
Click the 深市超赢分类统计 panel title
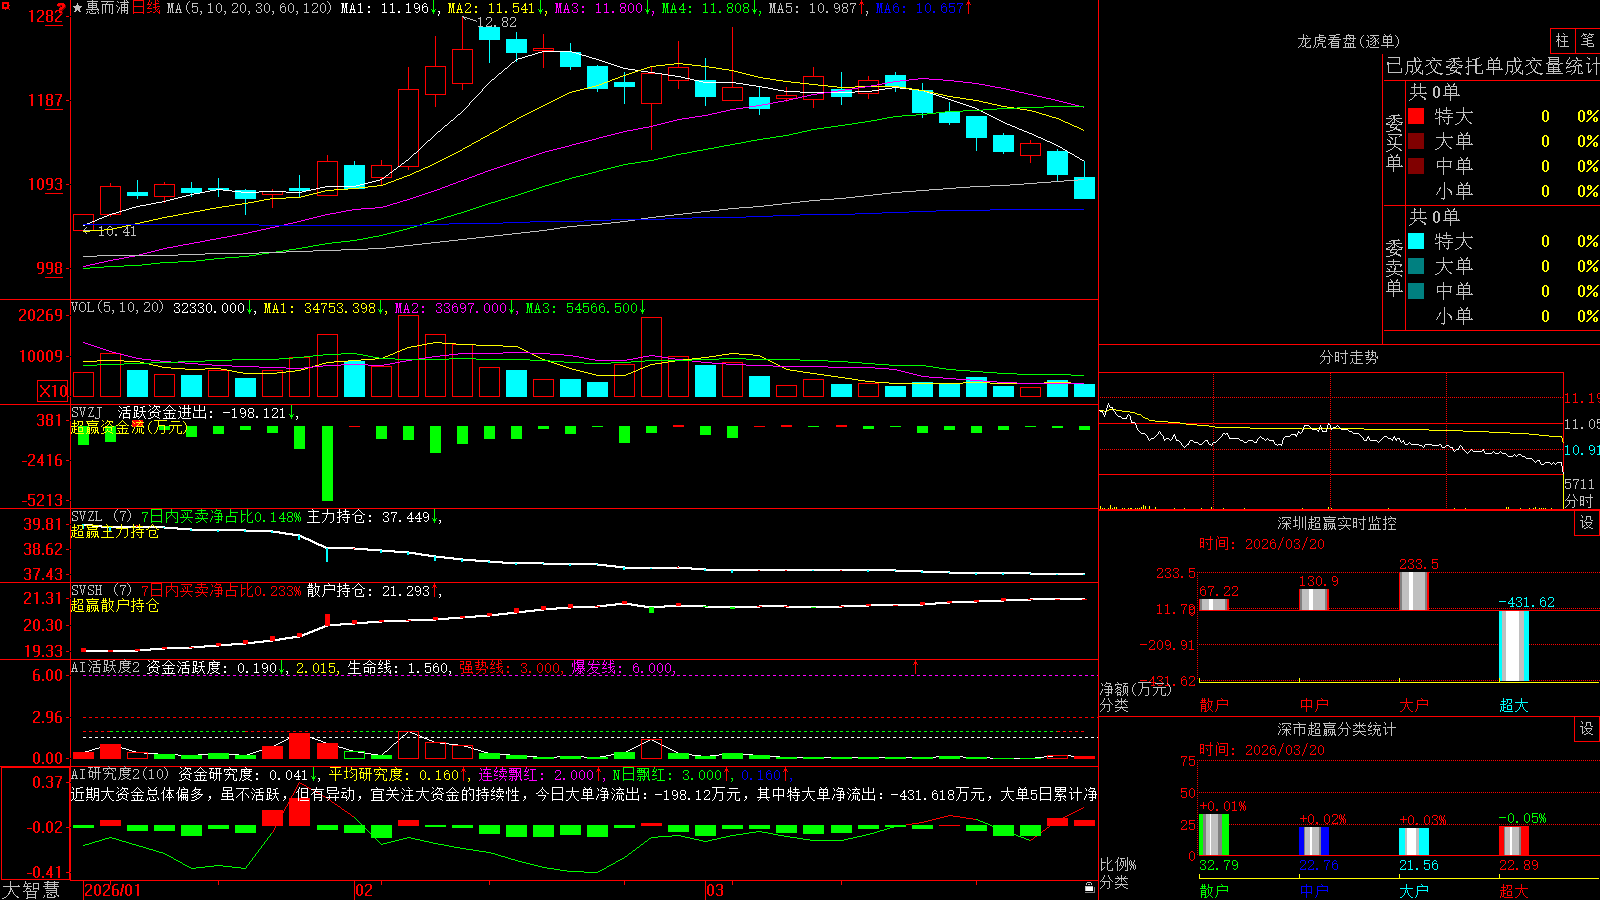pos(1337,729)
